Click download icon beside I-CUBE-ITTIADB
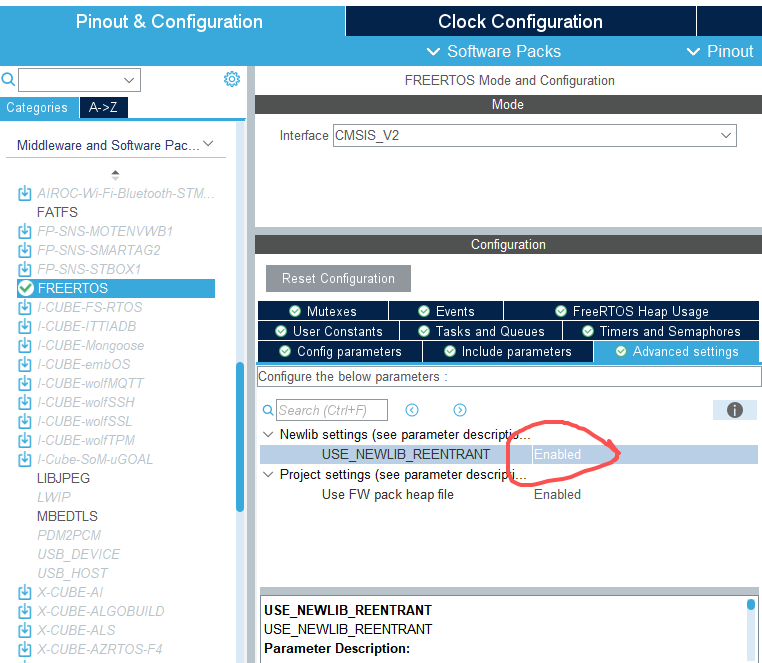 click(x=25, y=326)
